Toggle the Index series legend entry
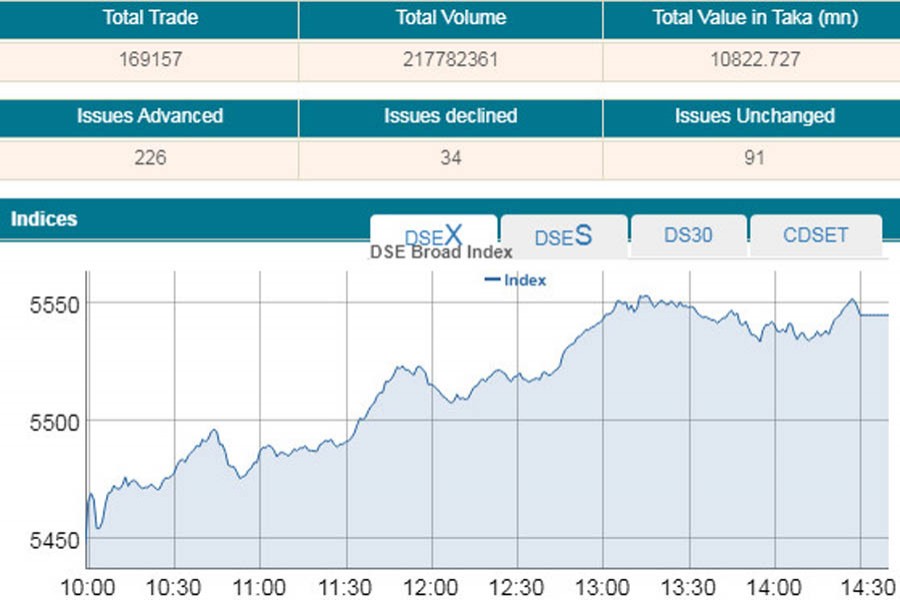This screenshot has width=900, height=600. (x=515, y=280)
